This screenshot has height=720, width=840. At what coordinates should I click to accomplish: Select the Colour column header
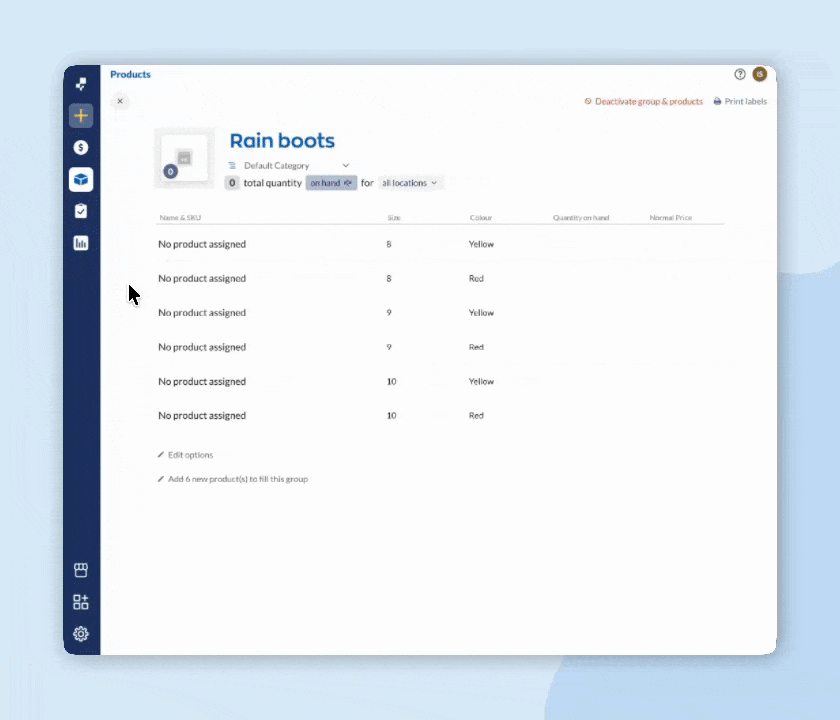[x=481, y=217]
